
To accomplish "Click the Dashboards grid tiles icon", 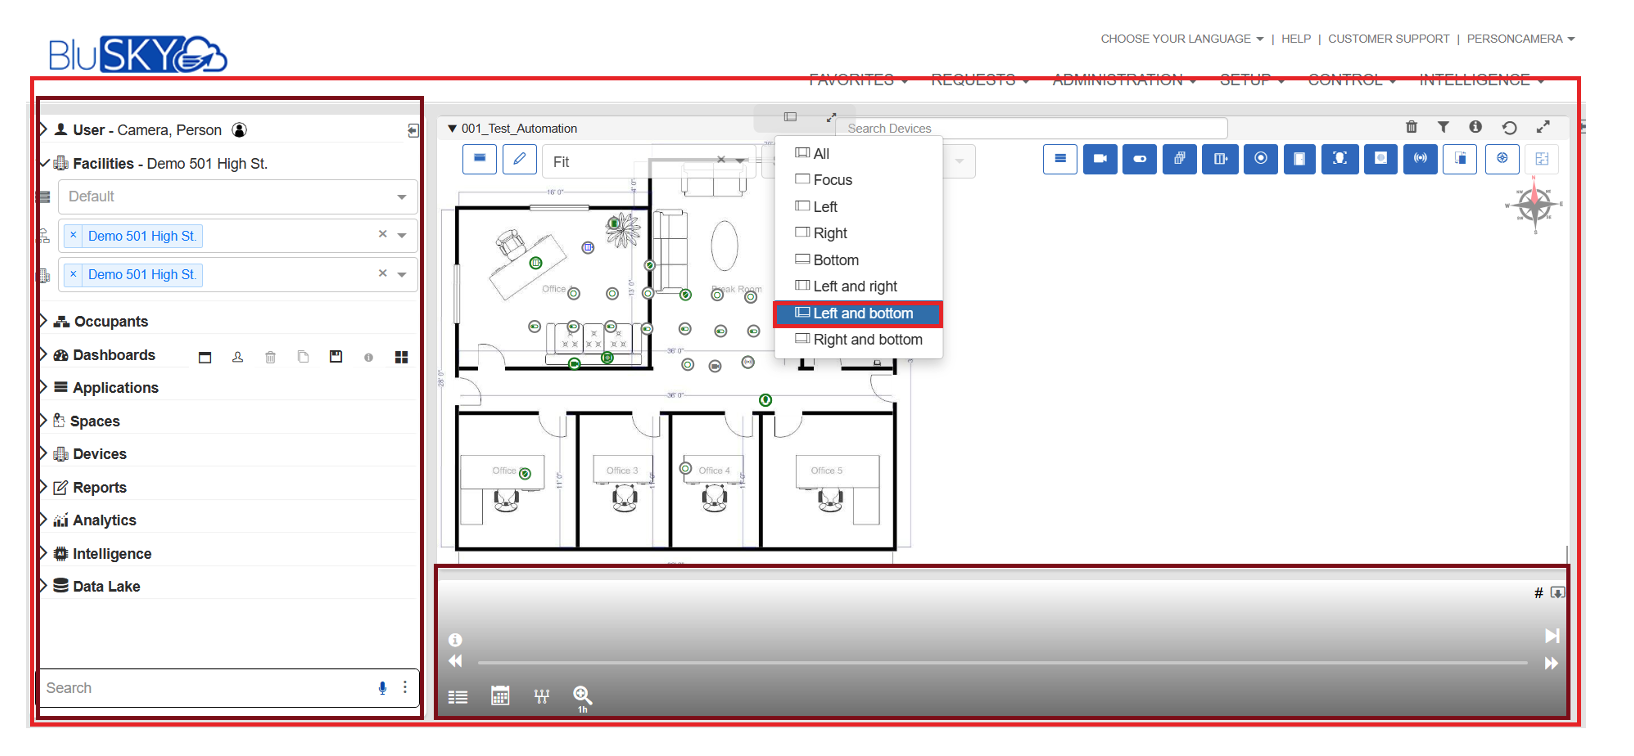I will pos(401,357).
